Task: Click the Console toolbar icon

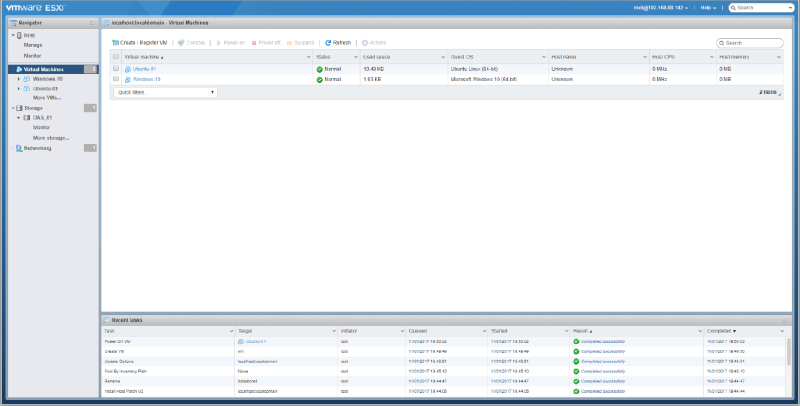Action: pyautogui.click(x=181, y=43)
